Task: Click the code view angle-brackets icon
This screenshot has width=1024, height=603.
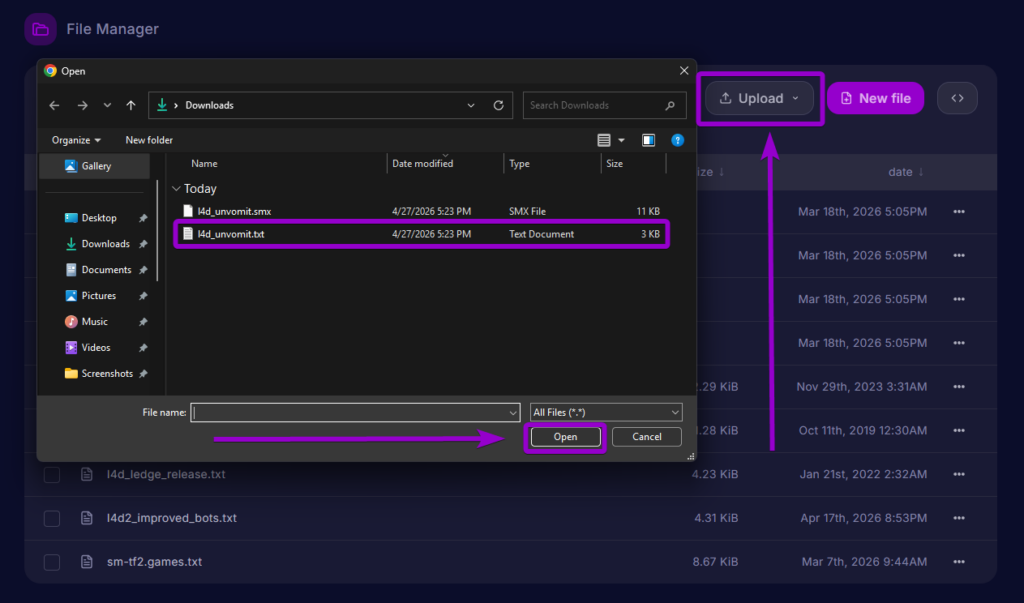Action: pos(957,97)
